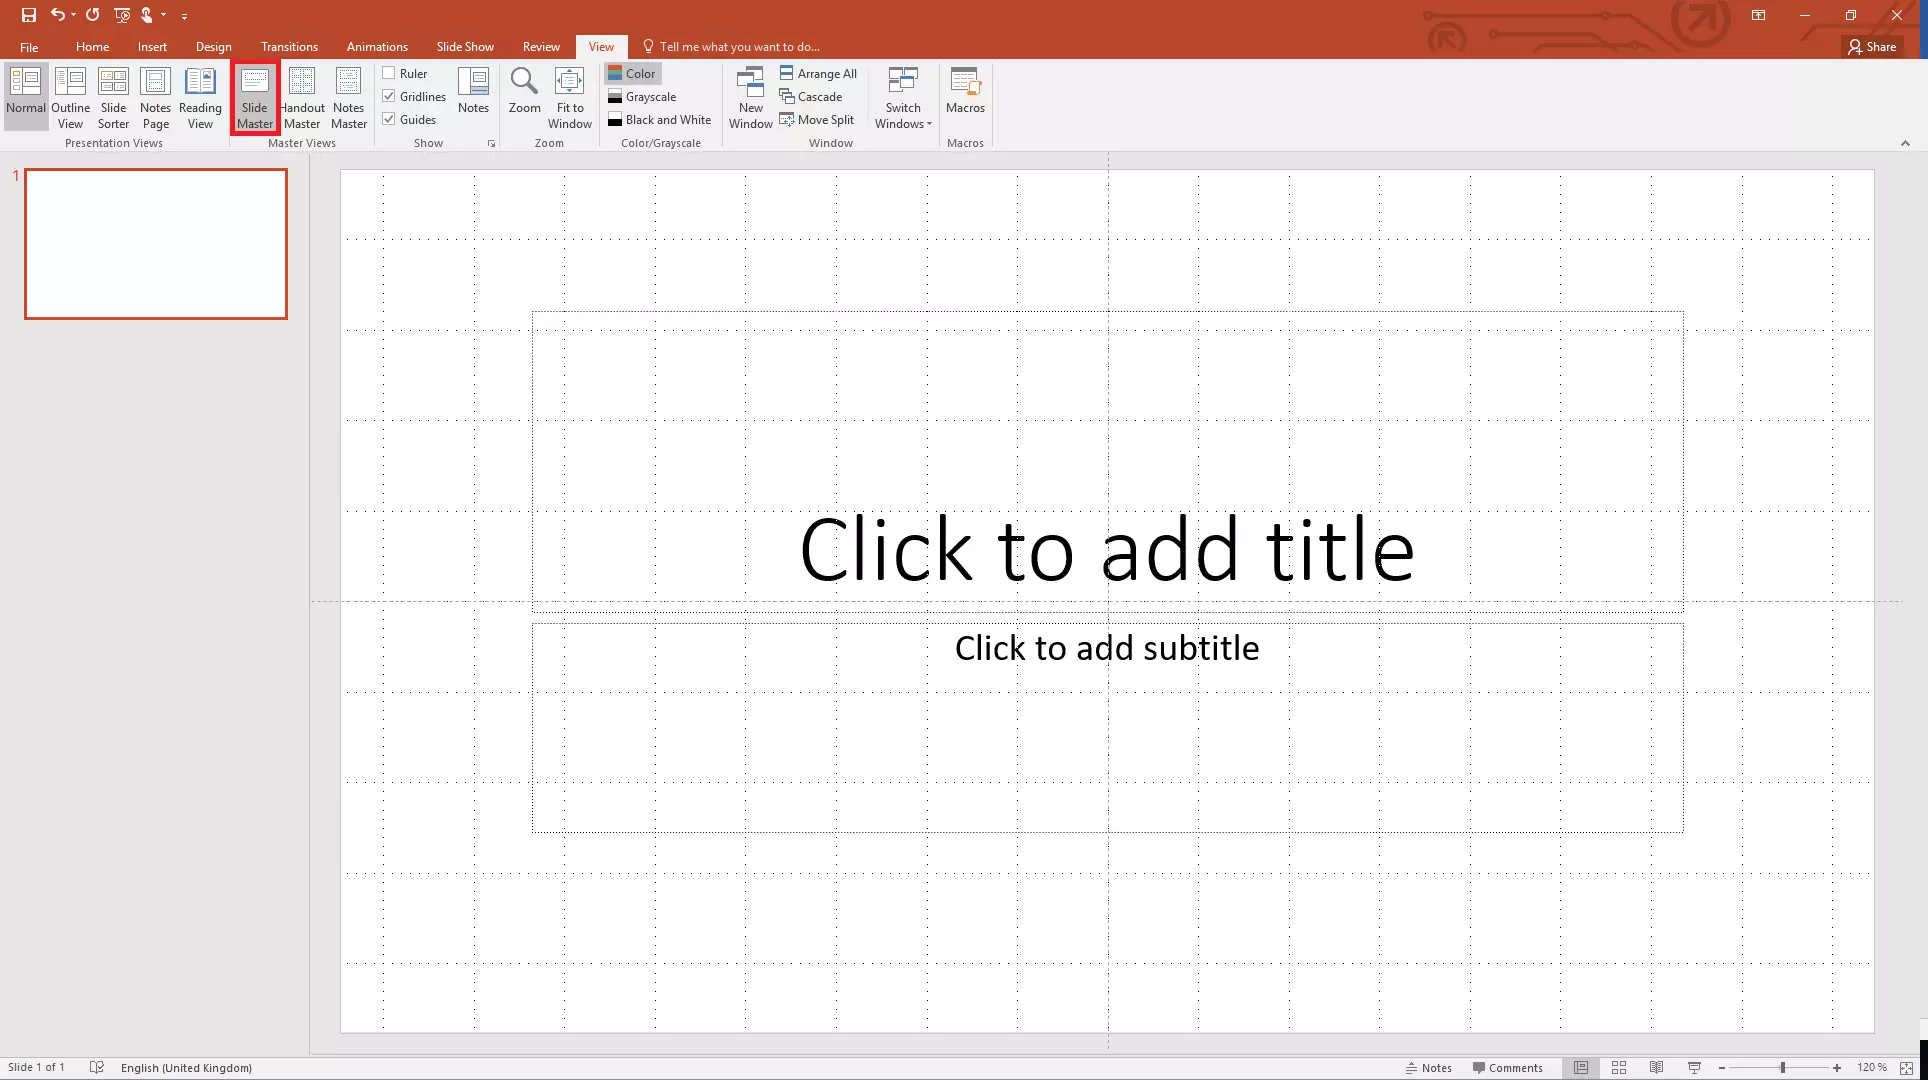Open Show group dialog launcher
The image size is (1928, 1080).
tap(491, 144)
